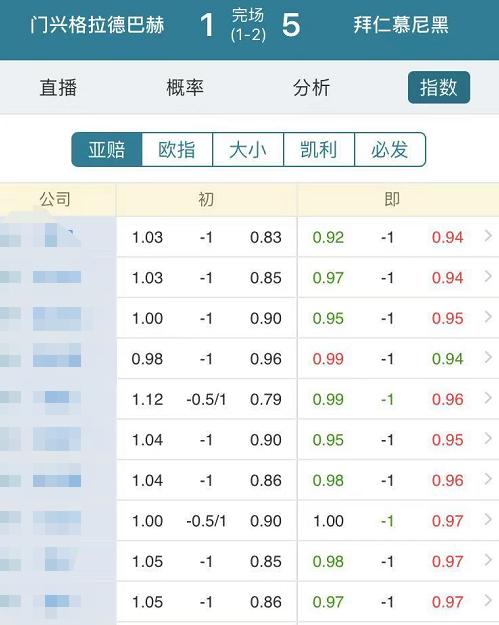Open details arrow for row starting 0.98
The height and width of the screenshot is (625, 499).
(488, 357)
